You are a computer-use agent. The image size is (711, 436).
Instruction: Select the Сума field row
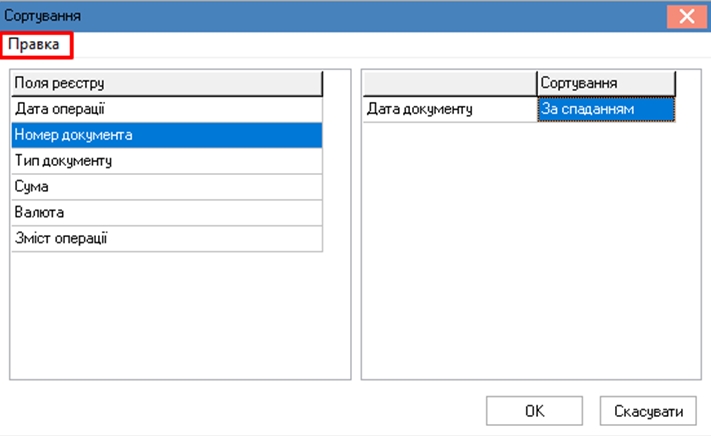167,187
